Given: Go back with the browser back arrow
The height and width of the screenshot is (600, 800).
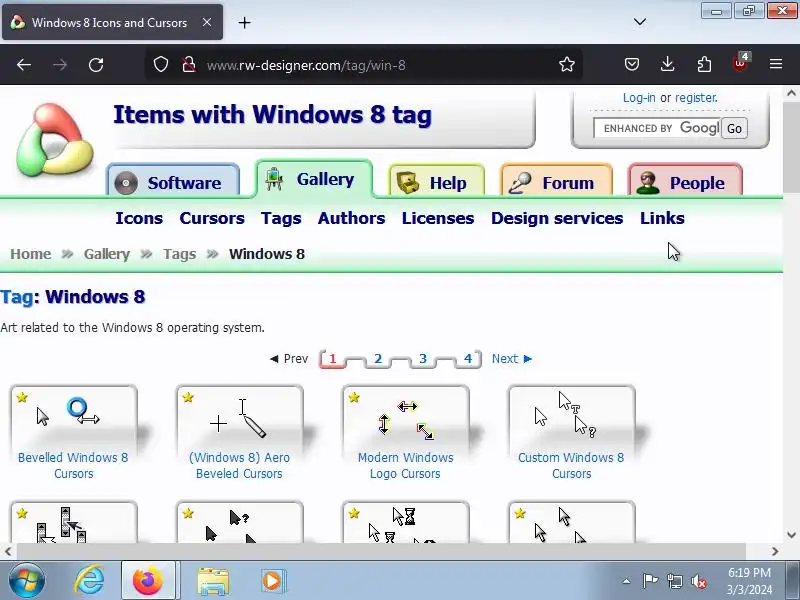Looking at the screenshot, I should click(24, 65).
